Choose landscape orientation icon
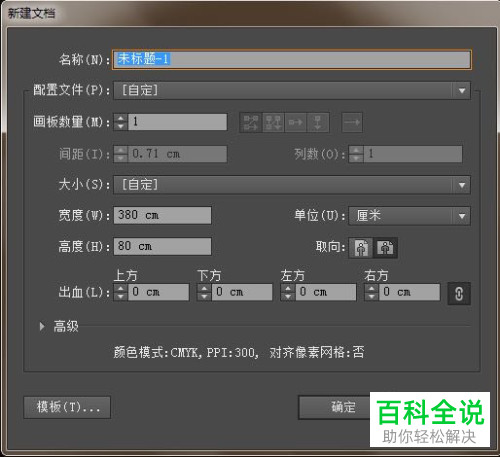 tap(386, 248)
